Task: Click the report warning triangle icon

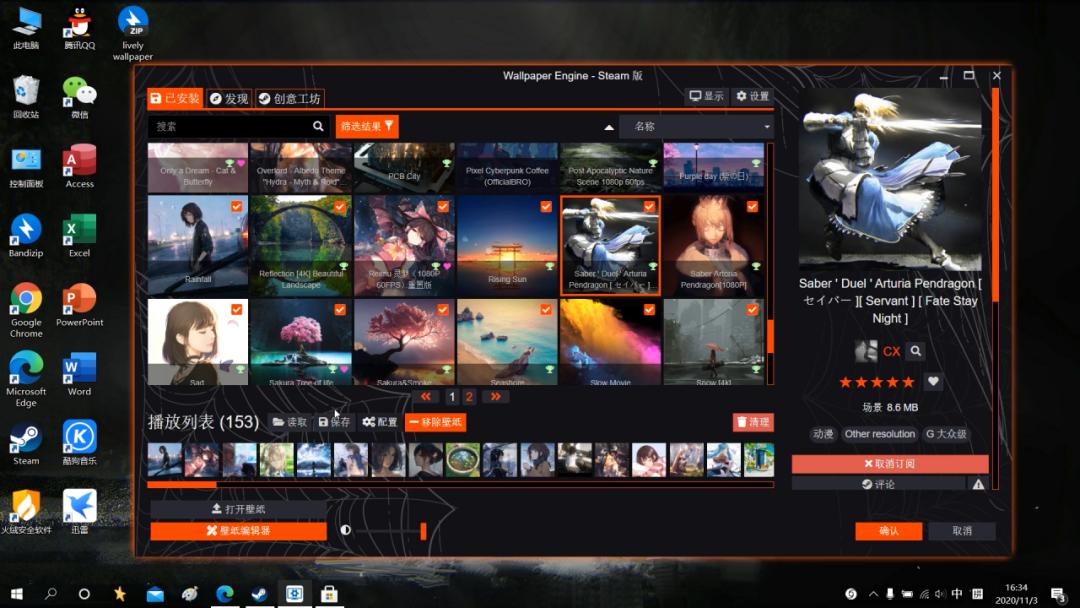Action: pyautogui.click(x=978, y=484)
